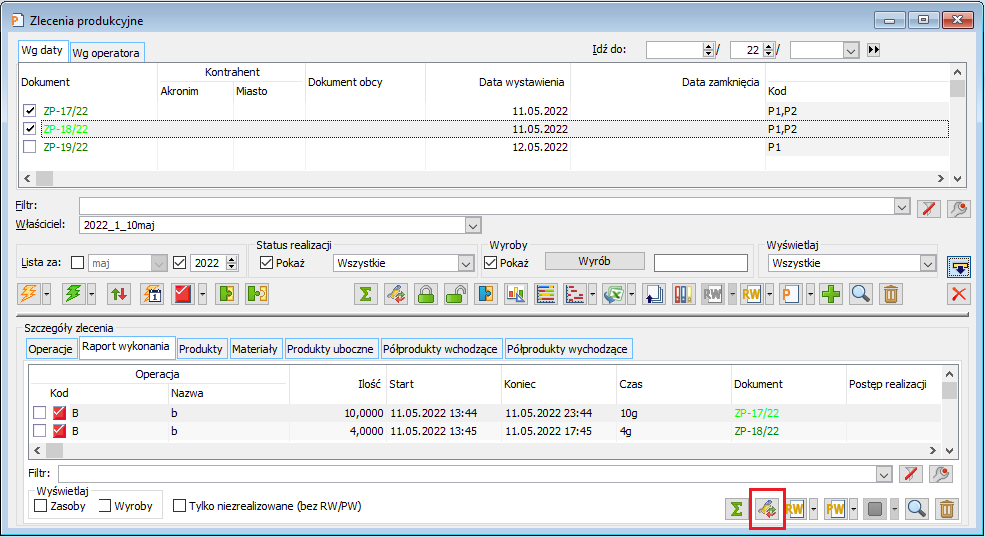Toggle the year 2022 checkbox

pos(179,263)
